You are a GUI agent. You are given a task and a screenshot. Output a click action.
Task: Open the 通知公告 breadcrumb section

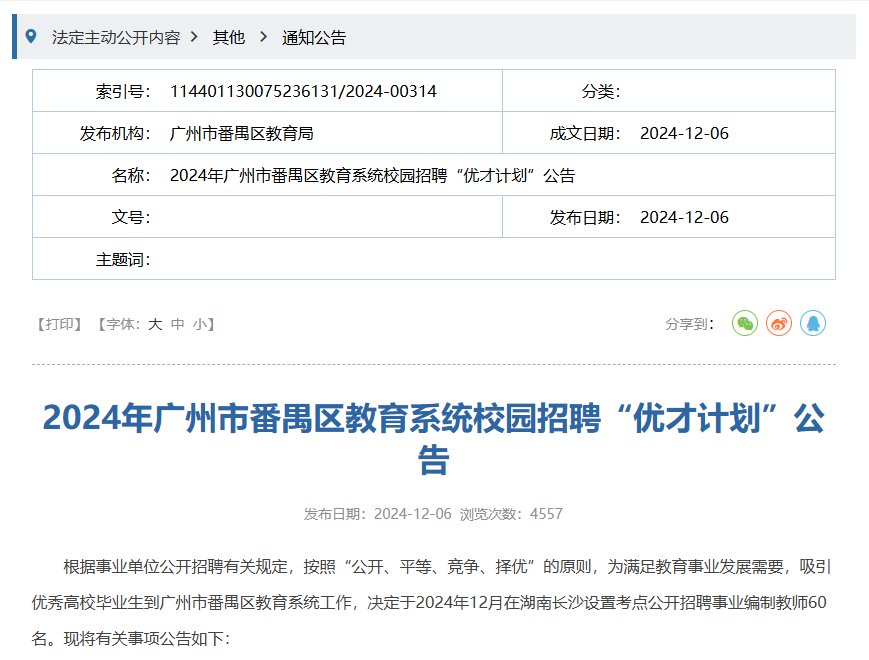(314, 38)
